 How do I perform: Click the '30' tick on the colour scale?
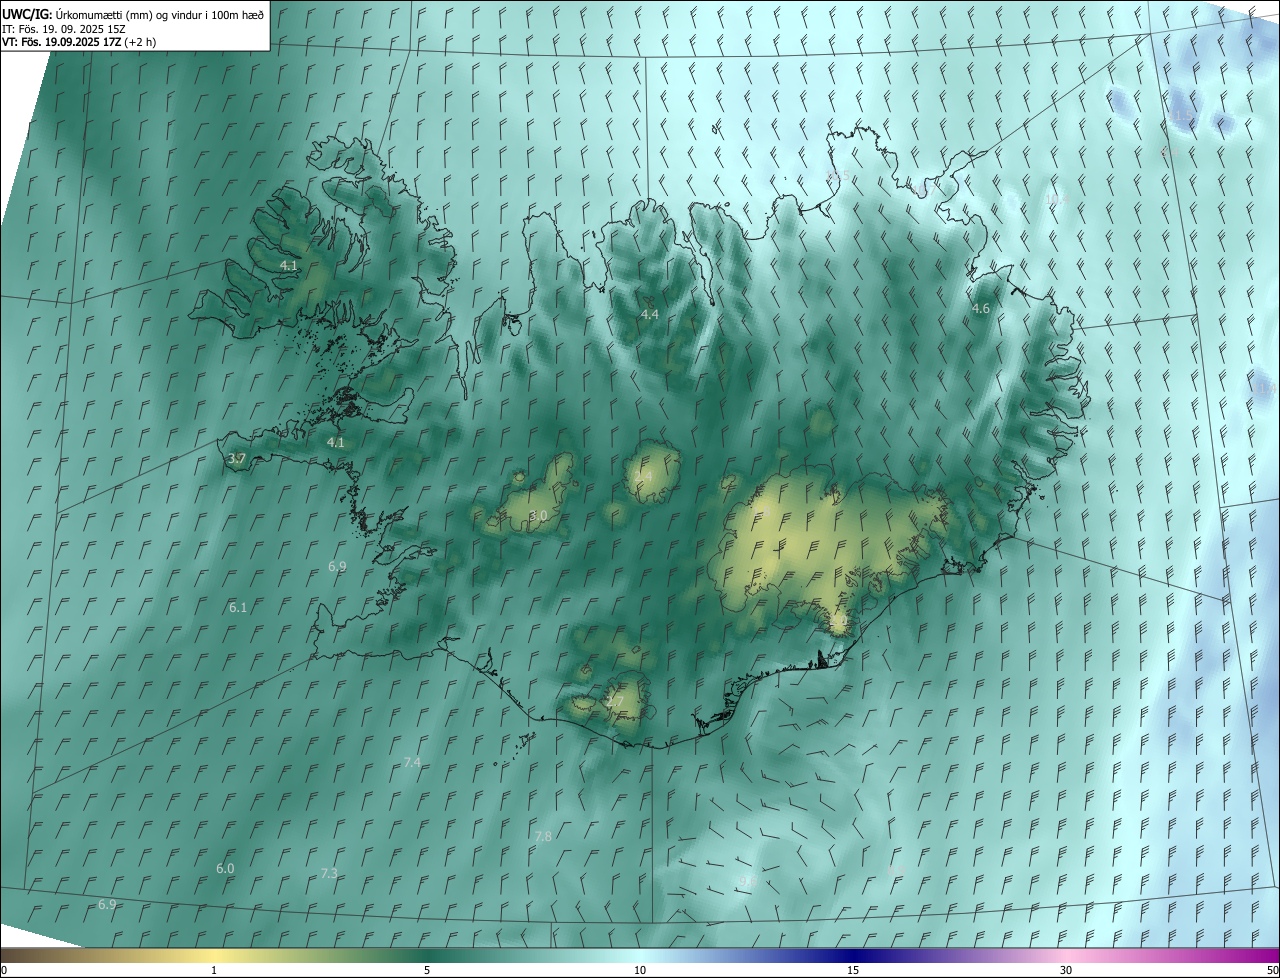[x=1066, y=970]
